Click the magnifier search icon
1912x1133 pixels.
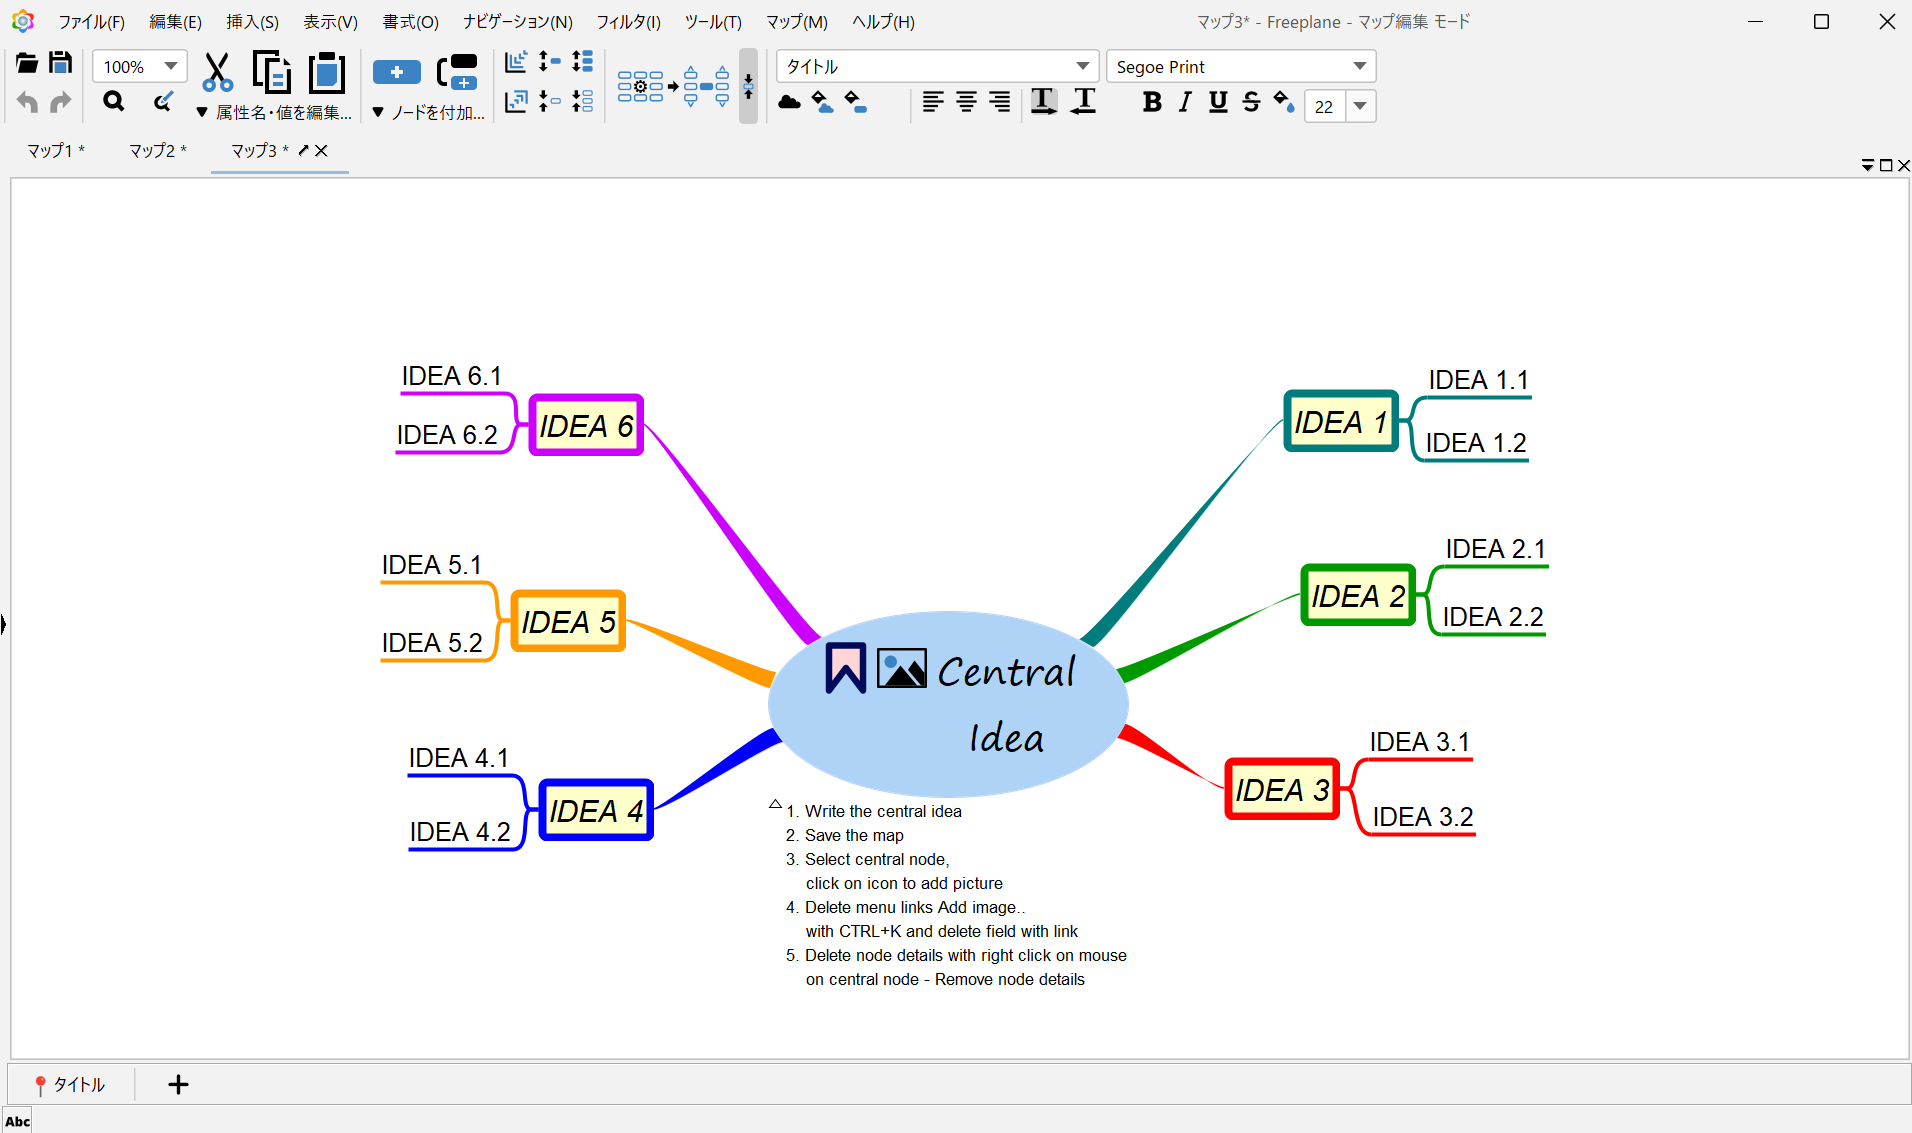click(114, 102)
